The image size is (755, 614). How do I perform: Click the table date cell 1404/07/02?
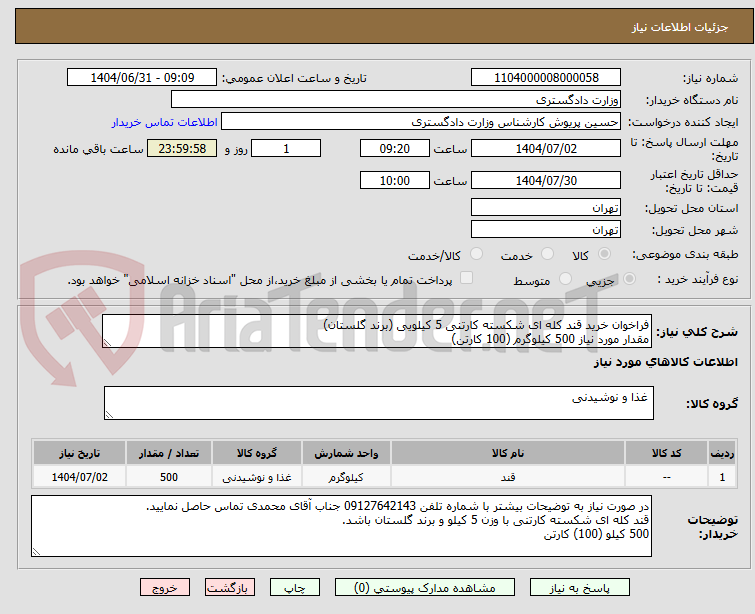click(80, 477)
